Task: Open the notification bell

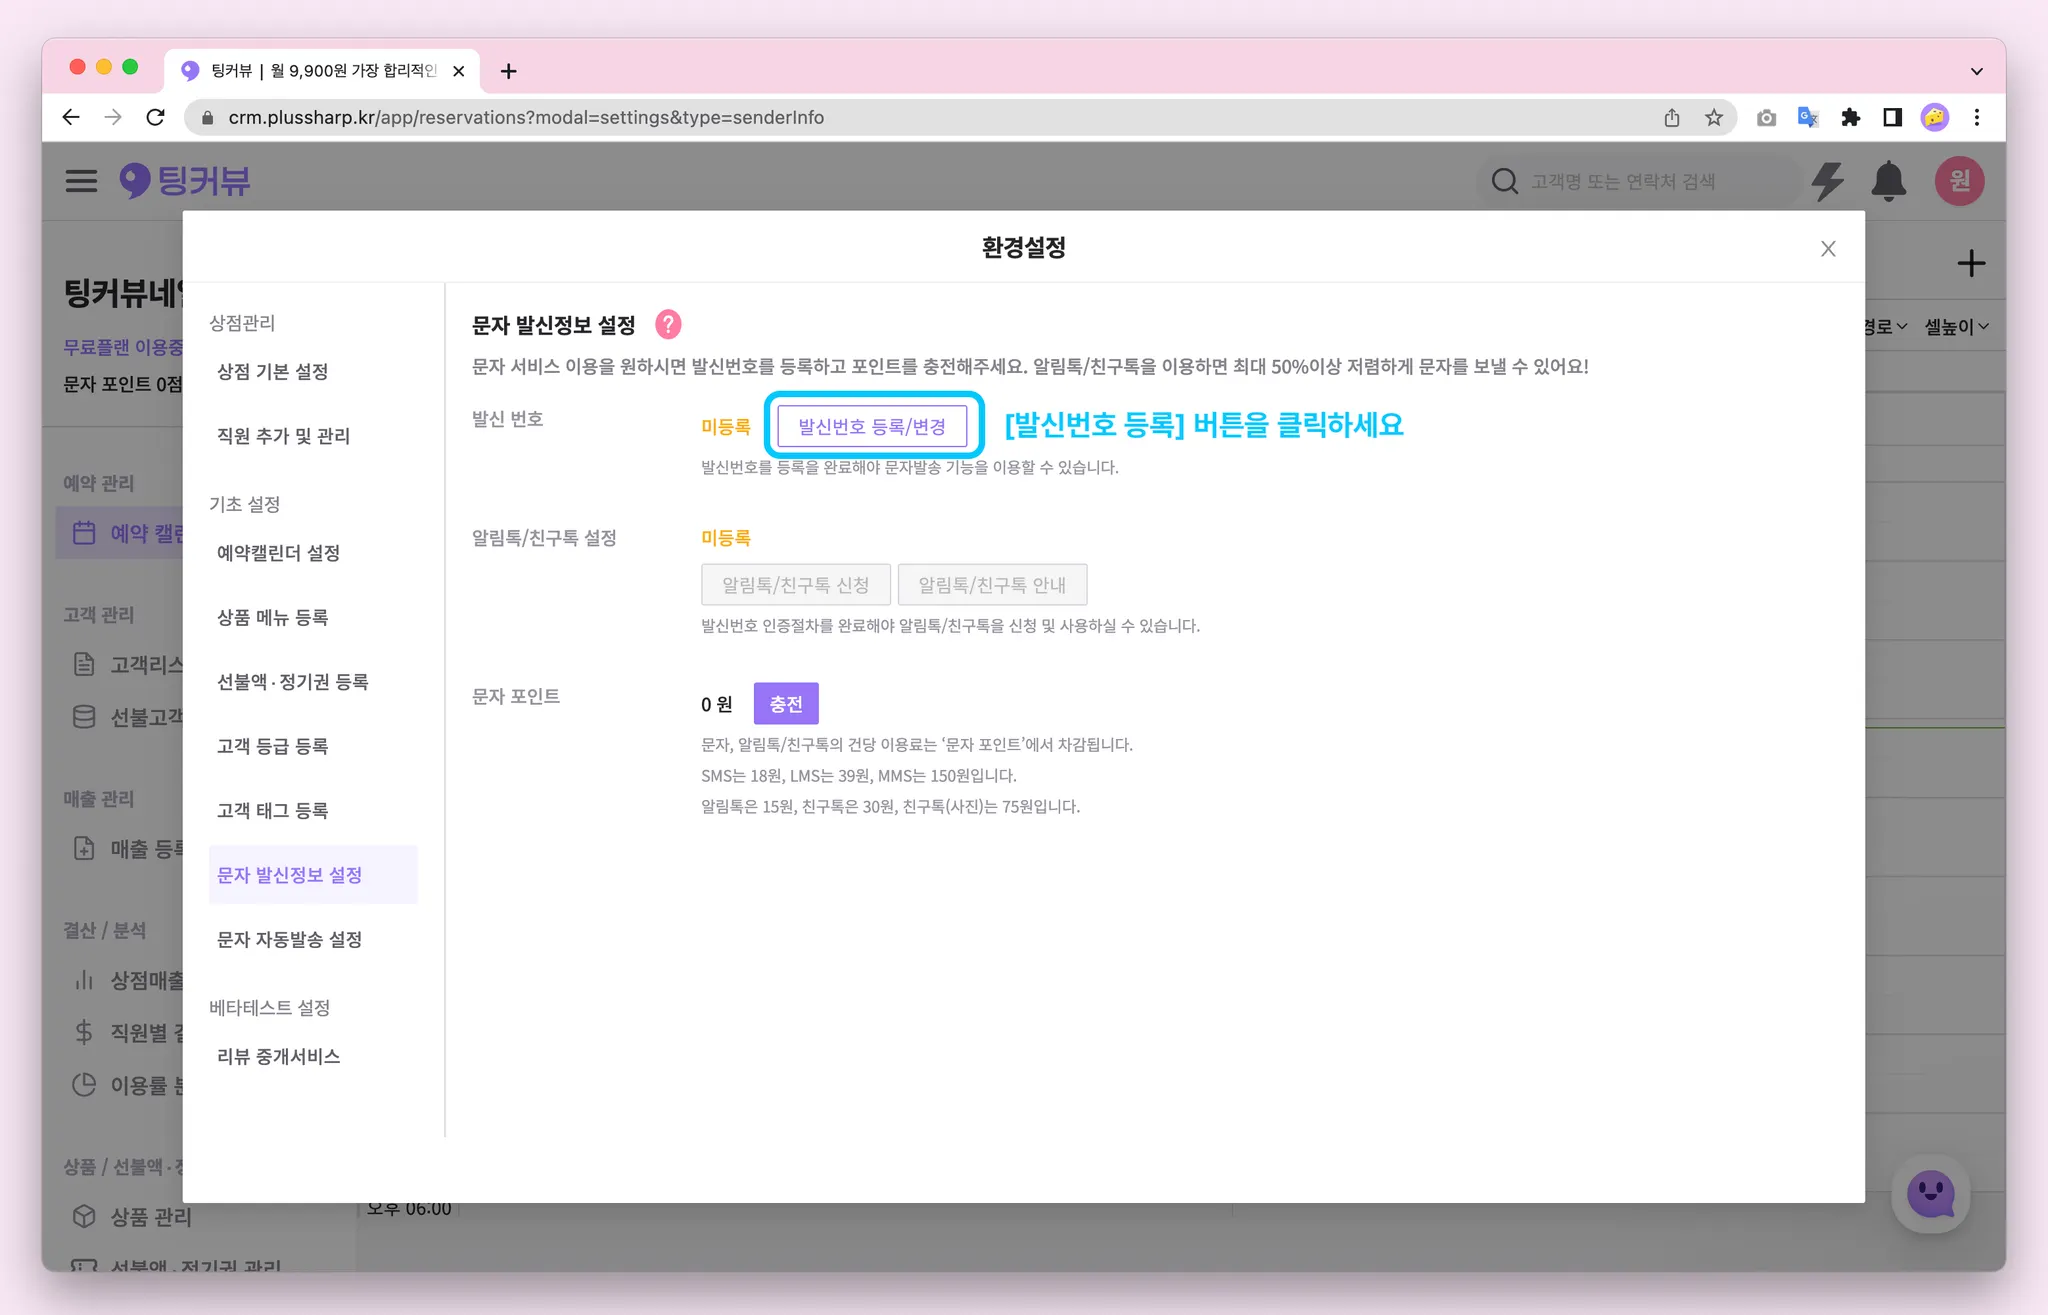Action: [x=1888, y=181]
